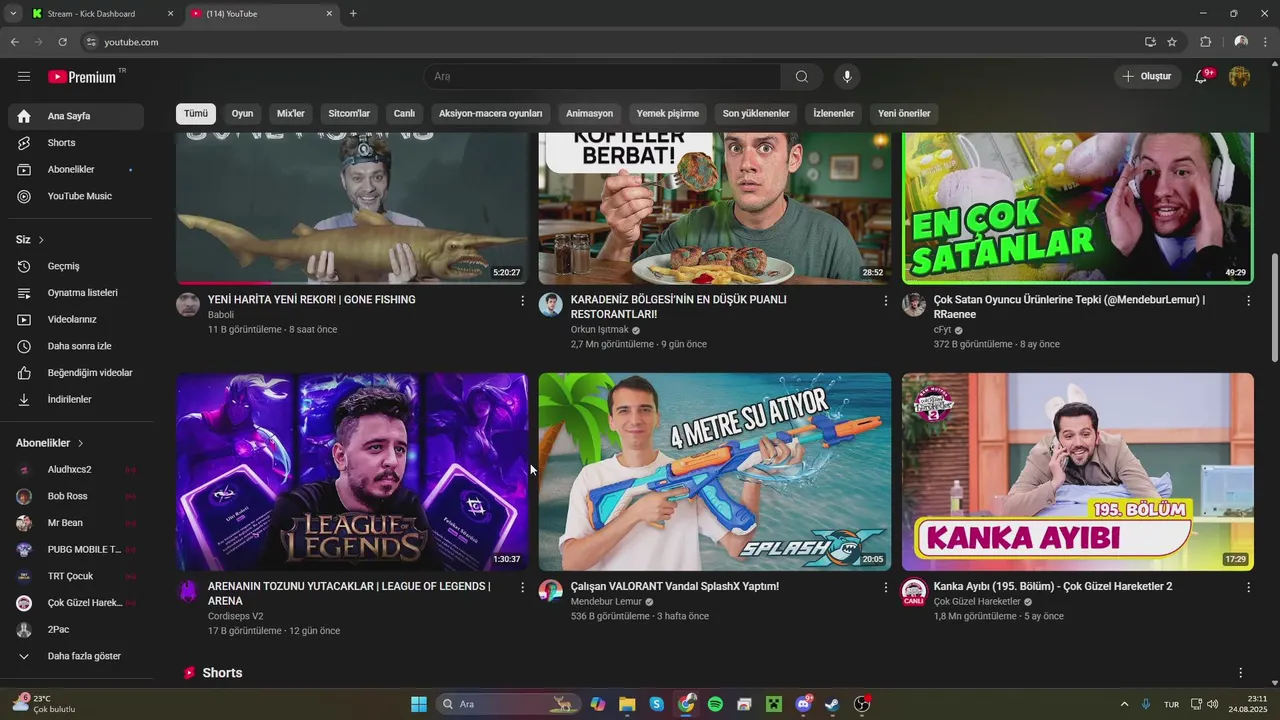Open Mendebur Lemur channel avatar
Screen dimensions: 1280x720
coord(551,591)
